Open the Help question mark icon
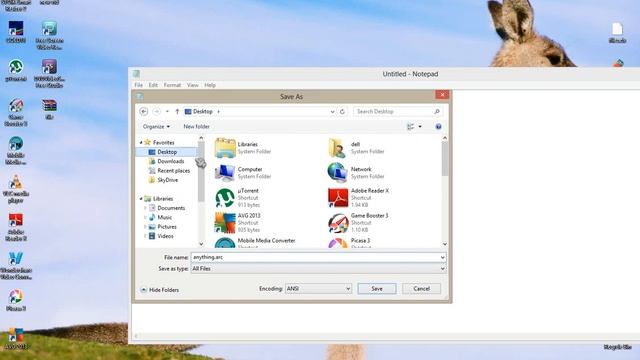The image size is (640, 360). click(x=438, y=127)
